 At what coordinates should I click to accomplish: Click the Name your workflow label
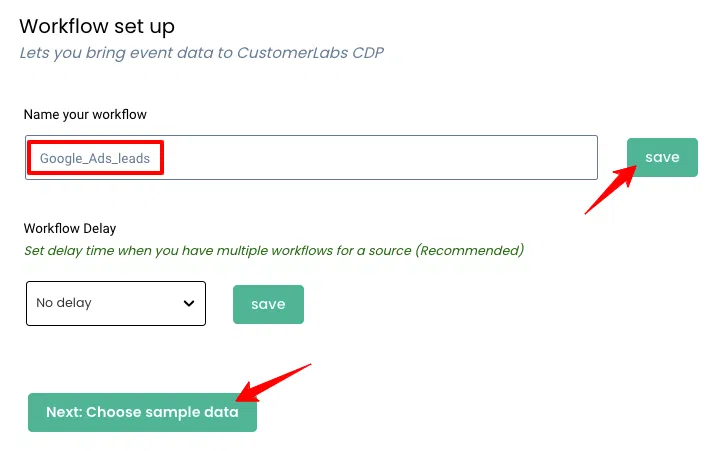85,115
